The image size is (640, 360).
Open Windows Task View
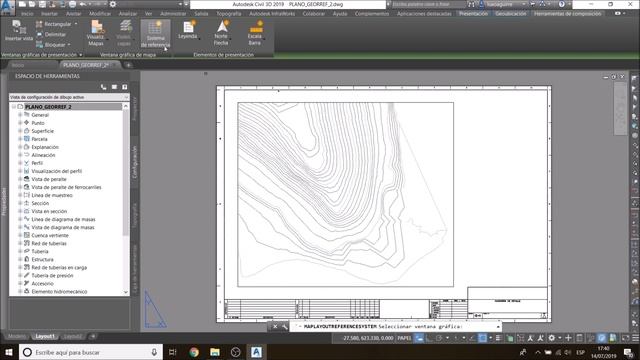172,352
